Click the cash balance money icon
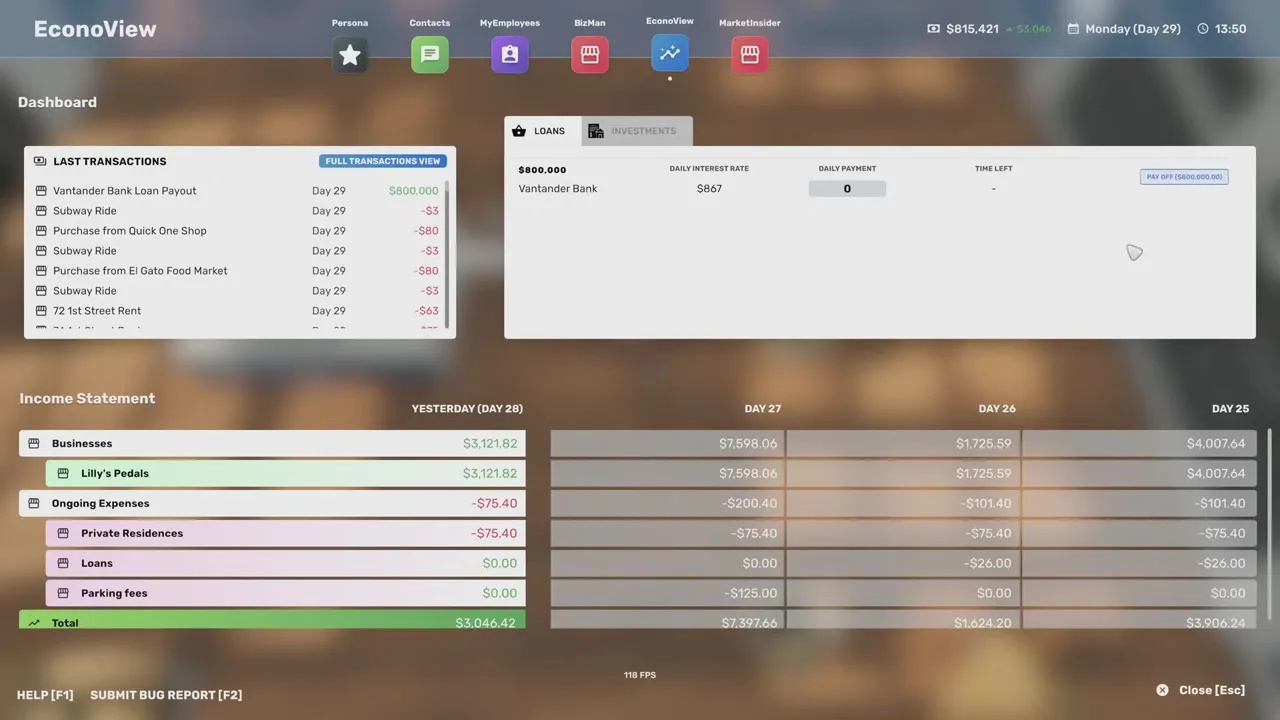 click(933, 29)
